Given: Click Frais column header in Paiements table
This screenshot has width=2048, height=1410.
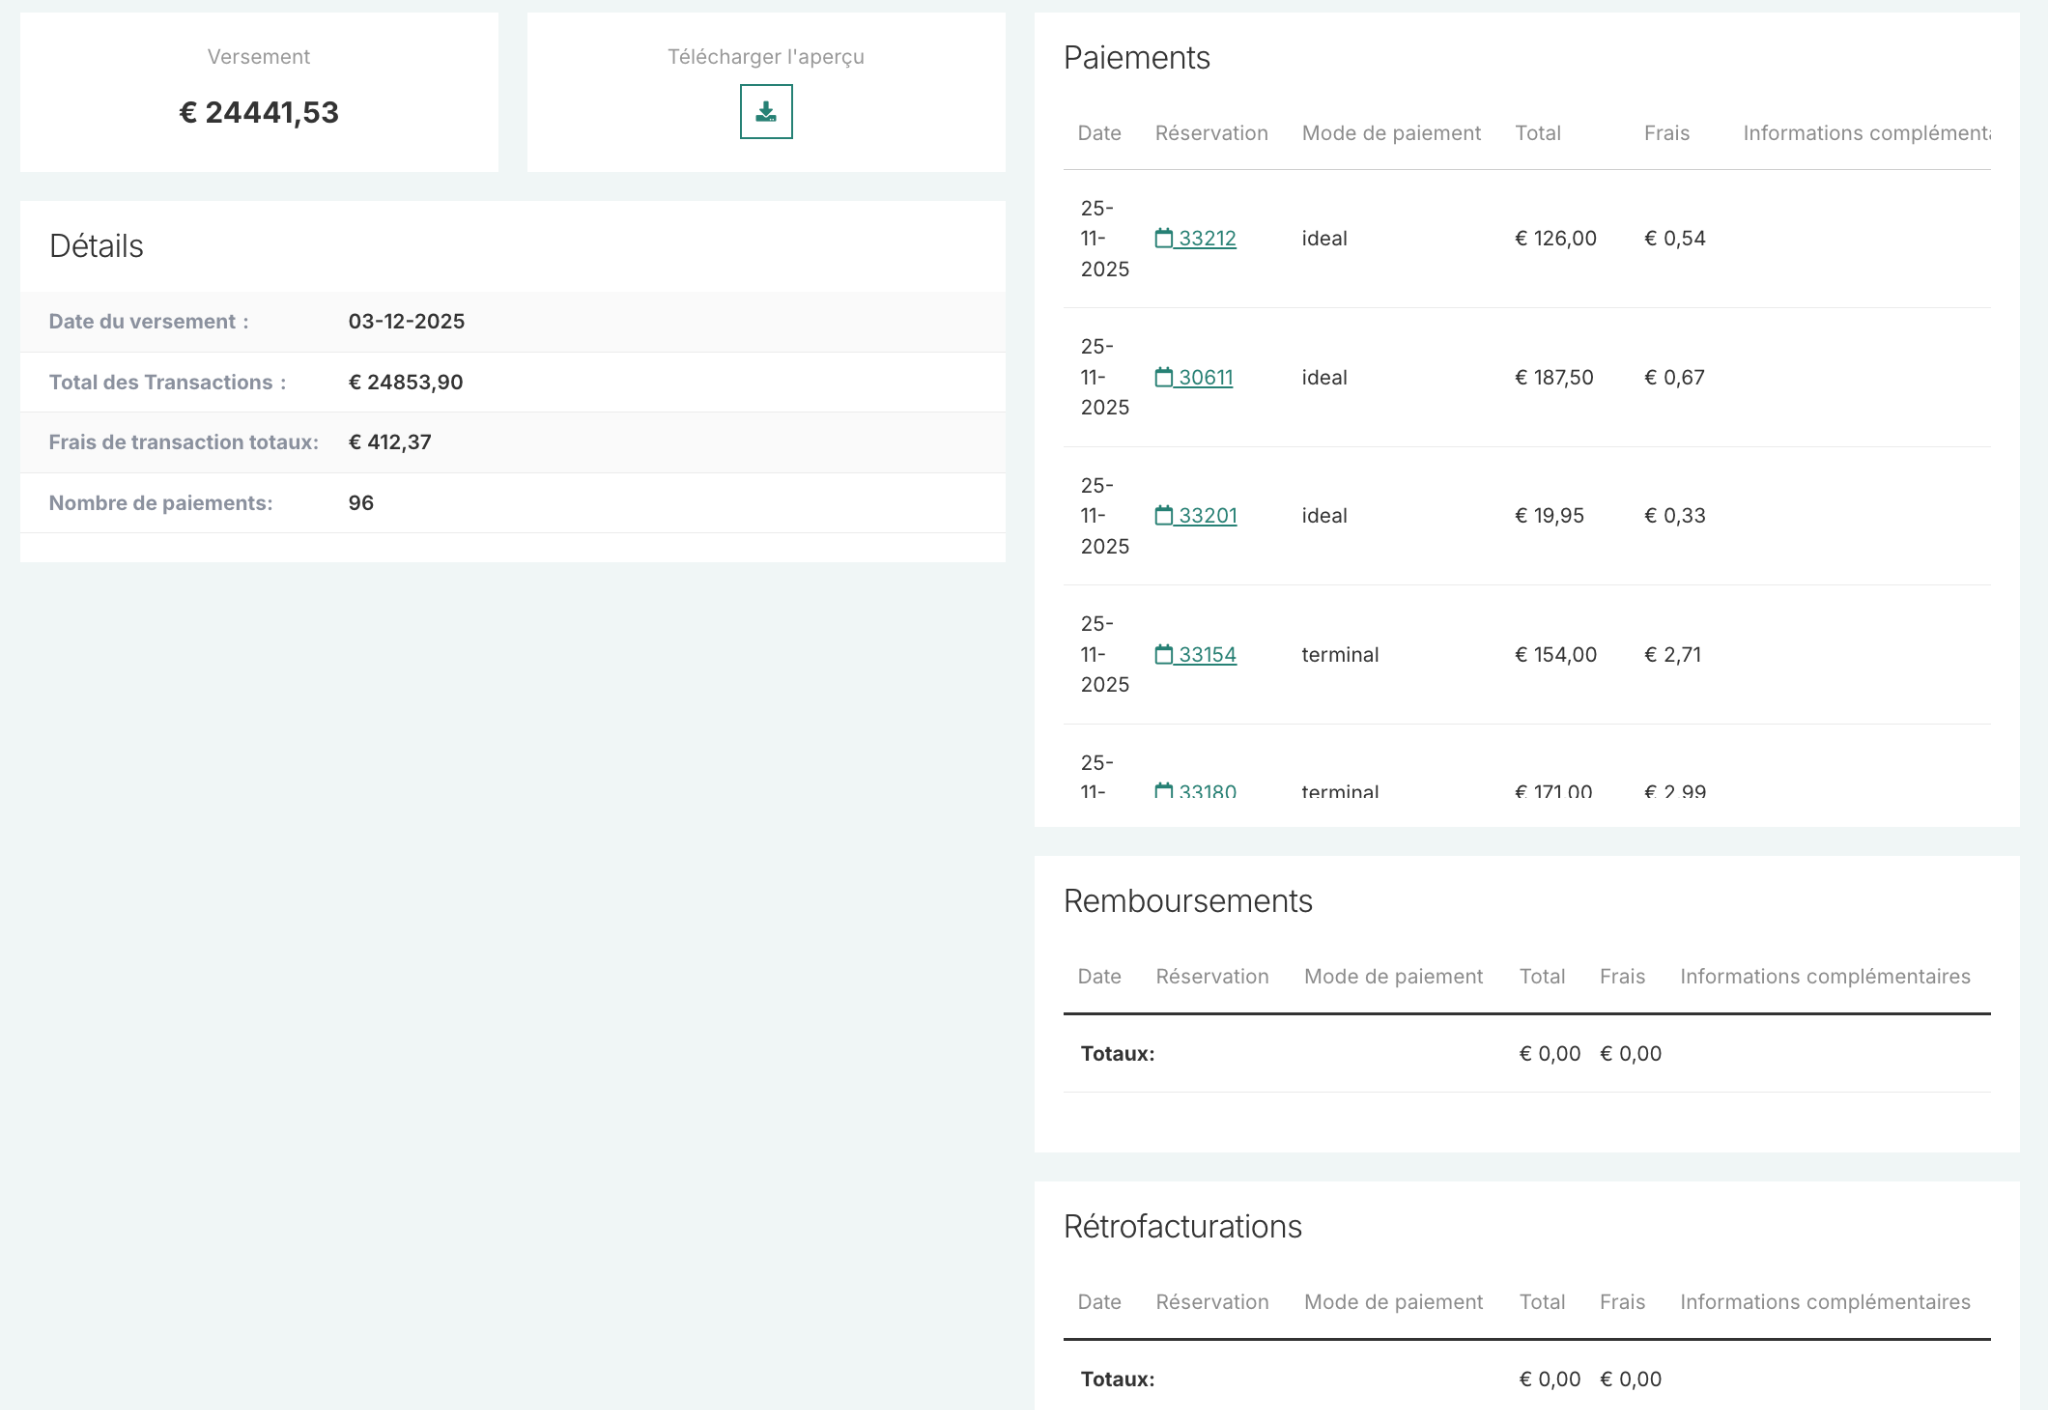Looking at the screenshot, I should coord(1666,133).
